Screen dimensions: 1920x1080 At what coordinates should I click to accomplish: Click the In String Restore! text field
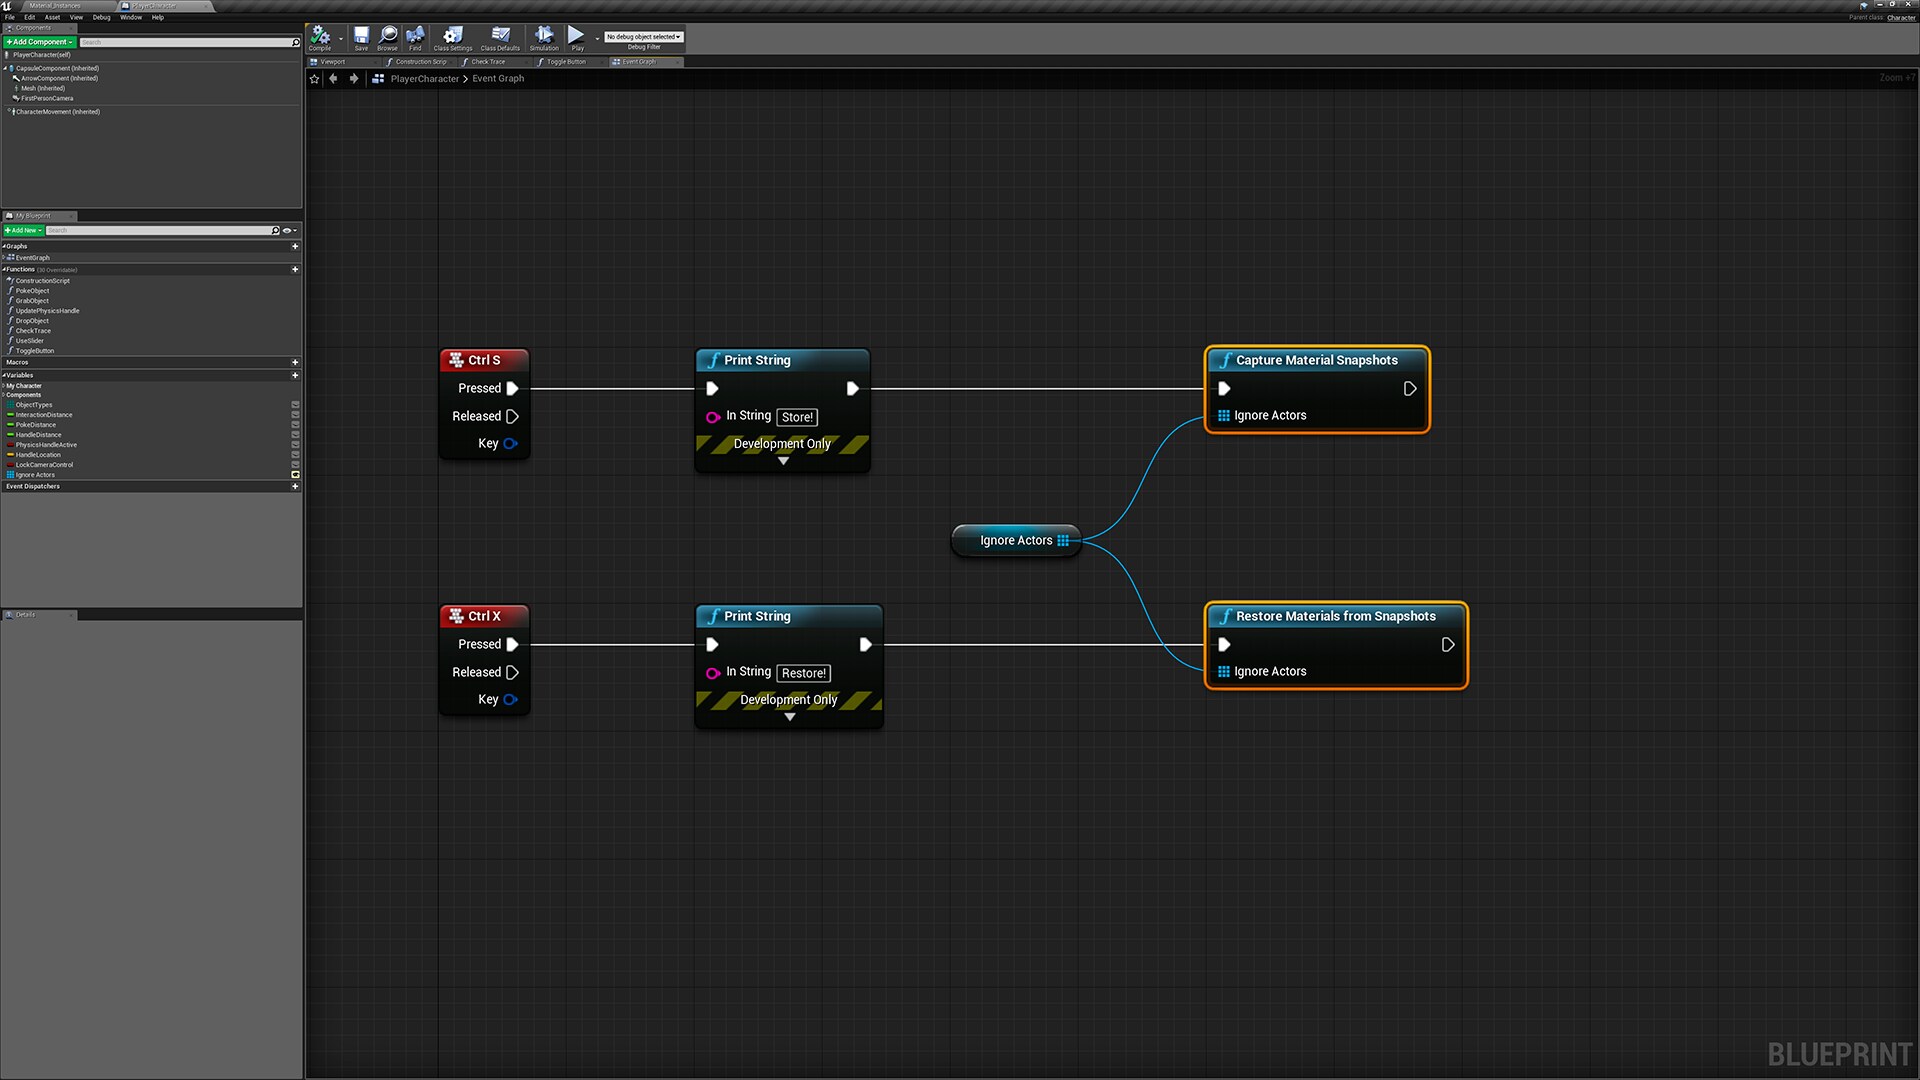click(x=803, y=673)
